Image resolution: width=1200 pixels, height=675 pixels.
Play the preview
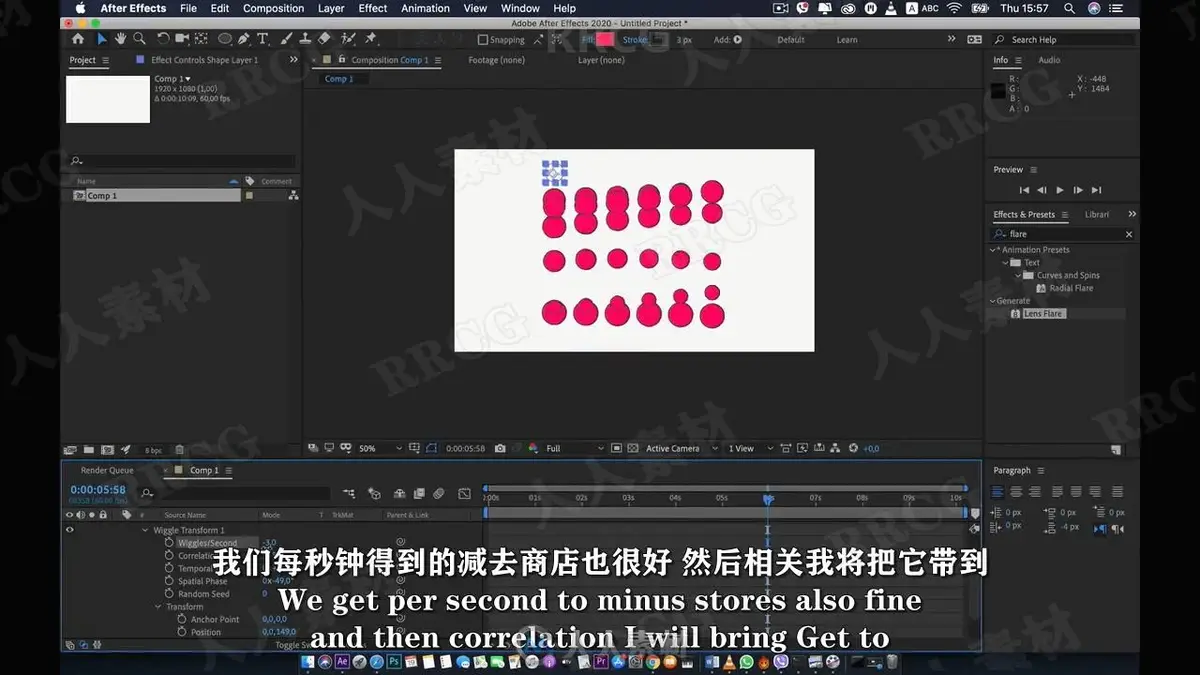pyautogui.click(x=1060, y=190)
